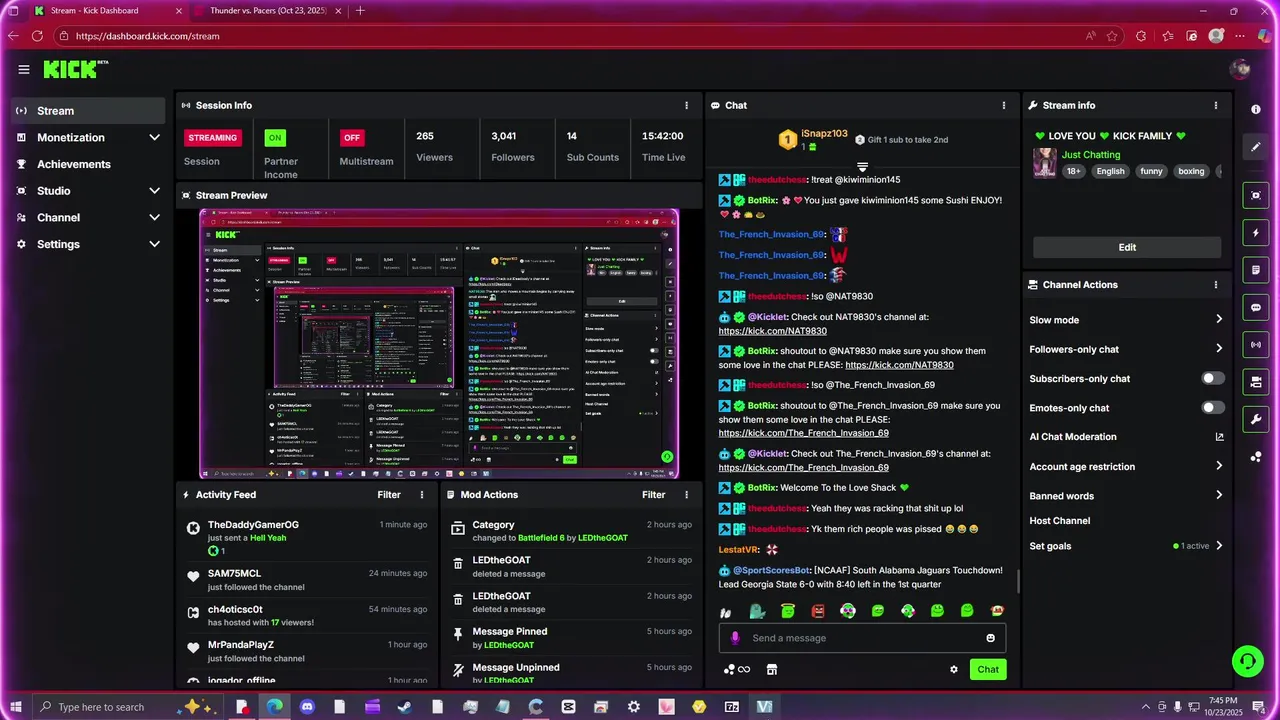Viewport: 1280px width, 720px height.
Task: Click the profile avatar at top right
Action: pyautogui.click(x=1241, y=69)
